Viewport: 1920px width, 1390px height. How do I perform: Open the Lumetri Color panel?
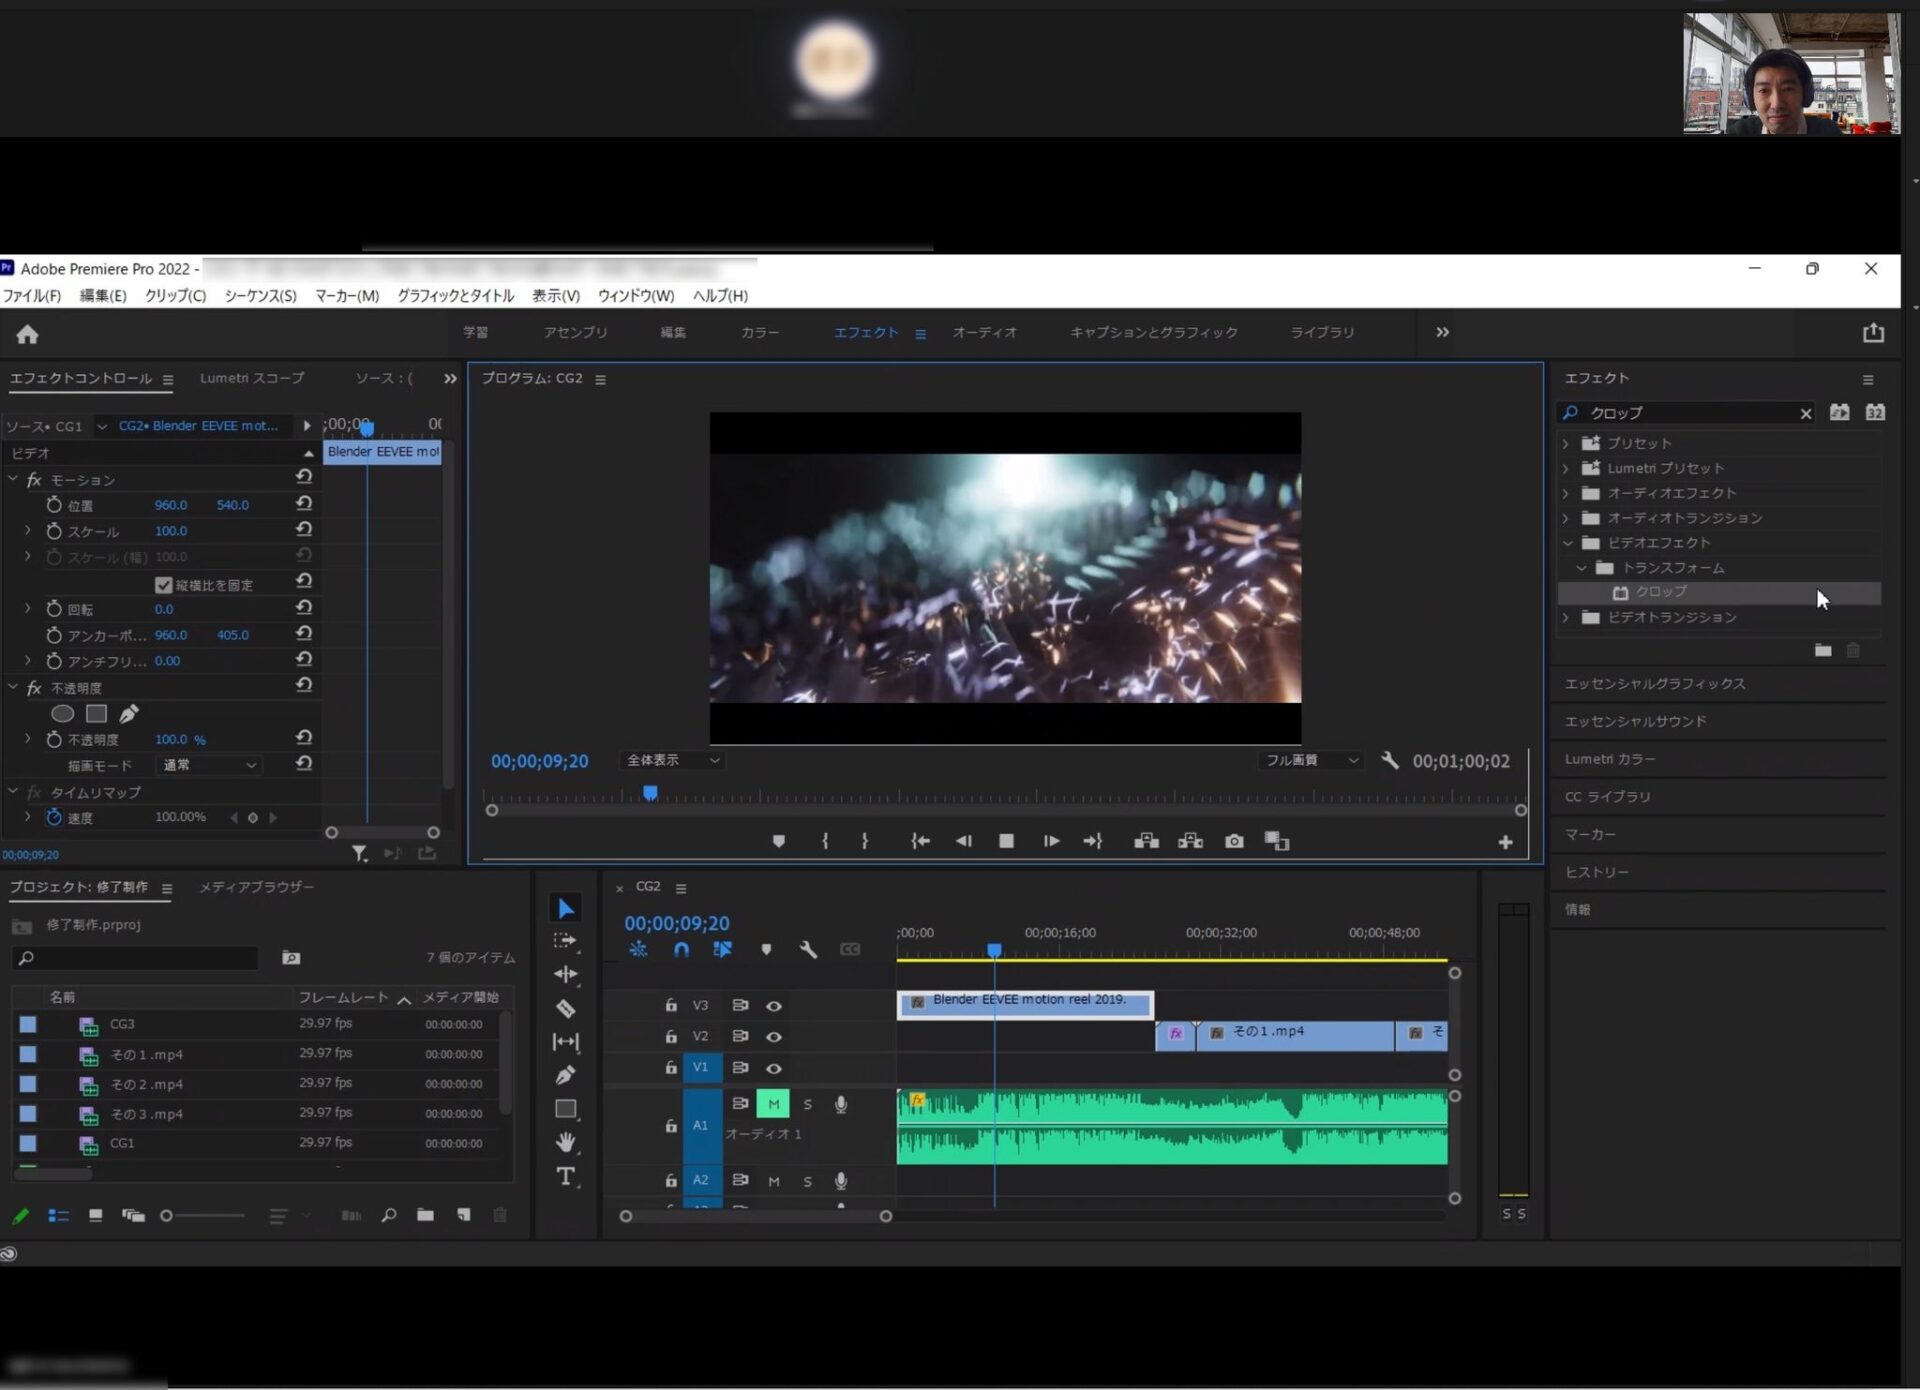pyautogui.click(x=1609, y=759)
